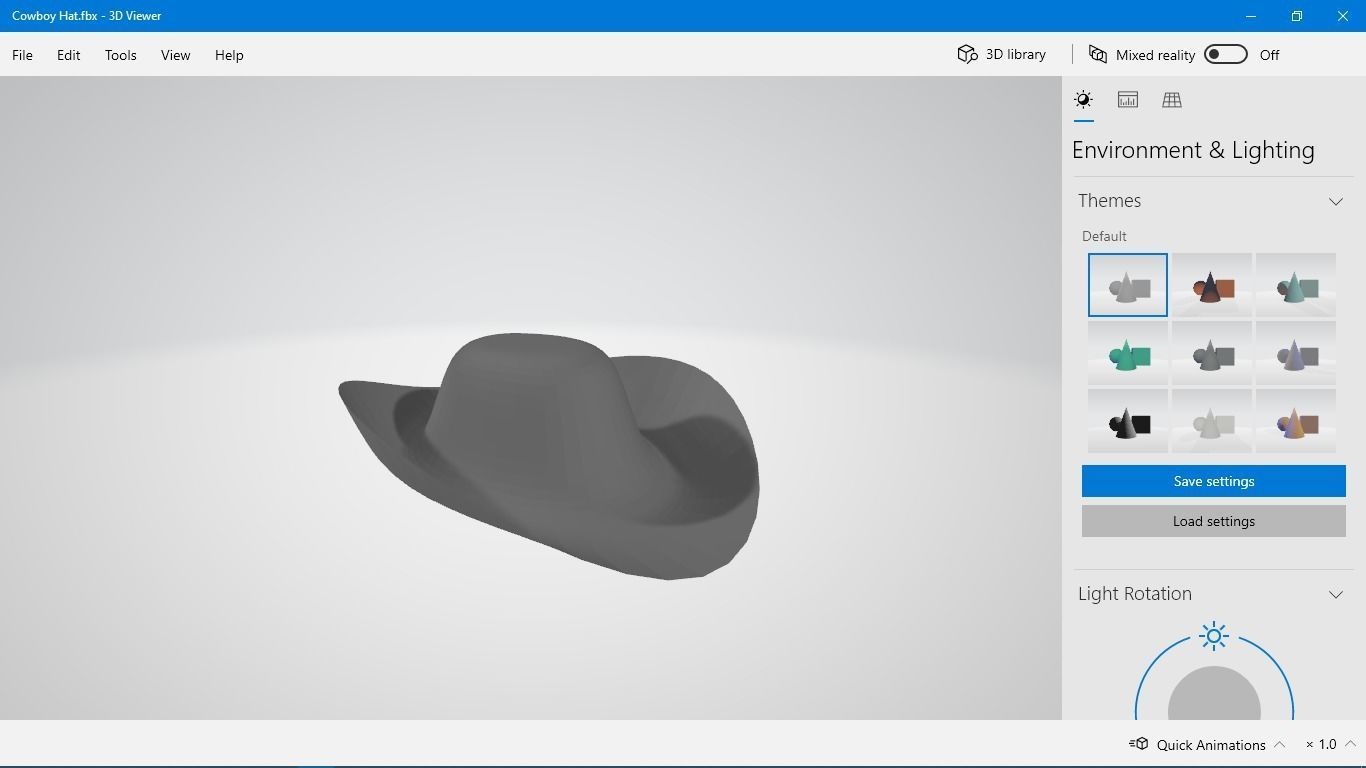Select the orange and blue theme thumbnail

point(1296,421)
